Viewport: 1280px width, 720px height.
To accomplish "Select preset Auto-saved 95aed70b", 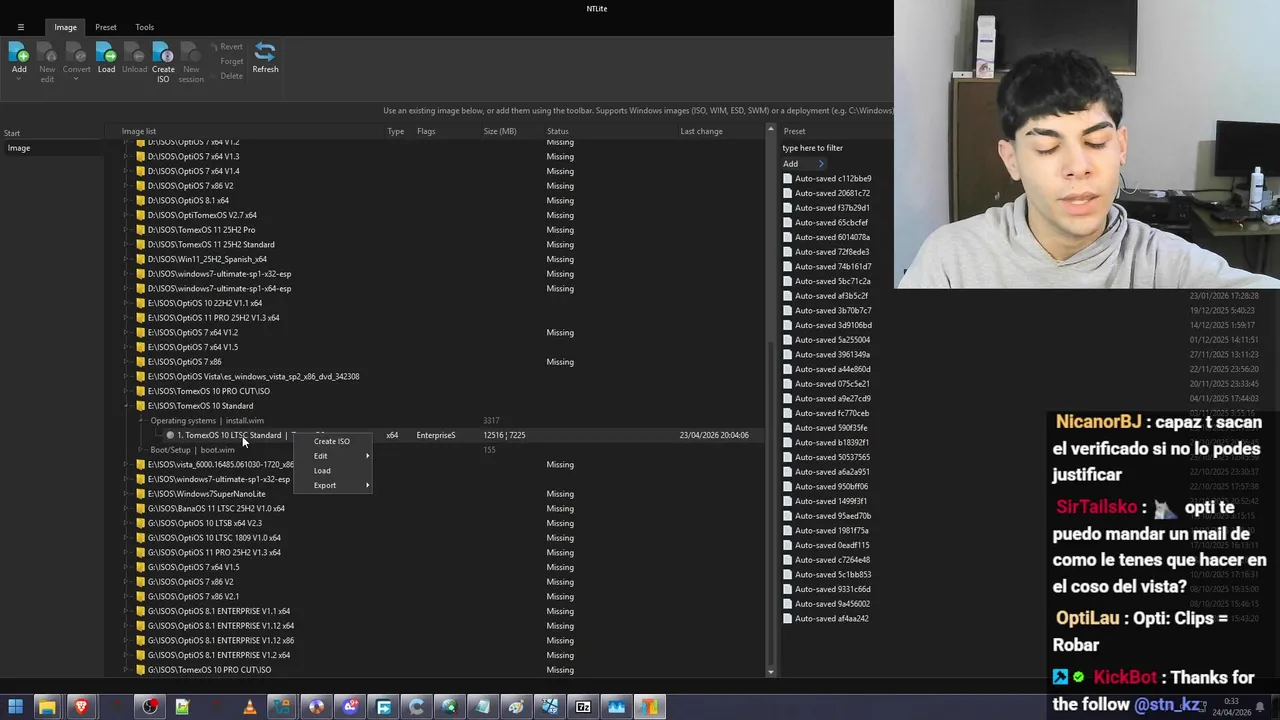I will [x=833, y=516].
